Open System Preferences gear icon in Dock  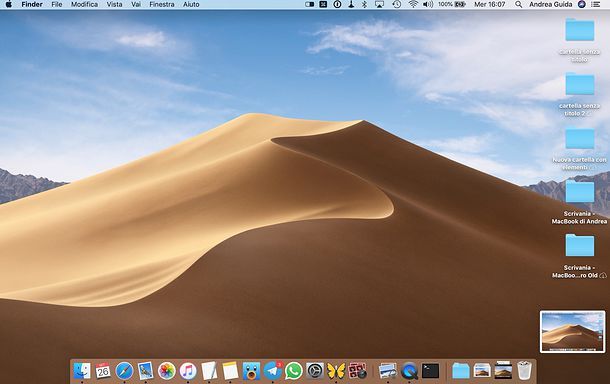pos(315,371)
